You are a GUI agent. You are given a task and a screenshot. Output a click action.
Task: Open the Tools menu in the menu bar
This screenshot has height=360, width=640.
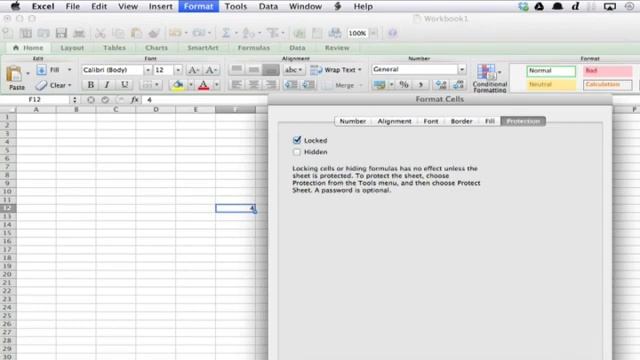(236, 7)
